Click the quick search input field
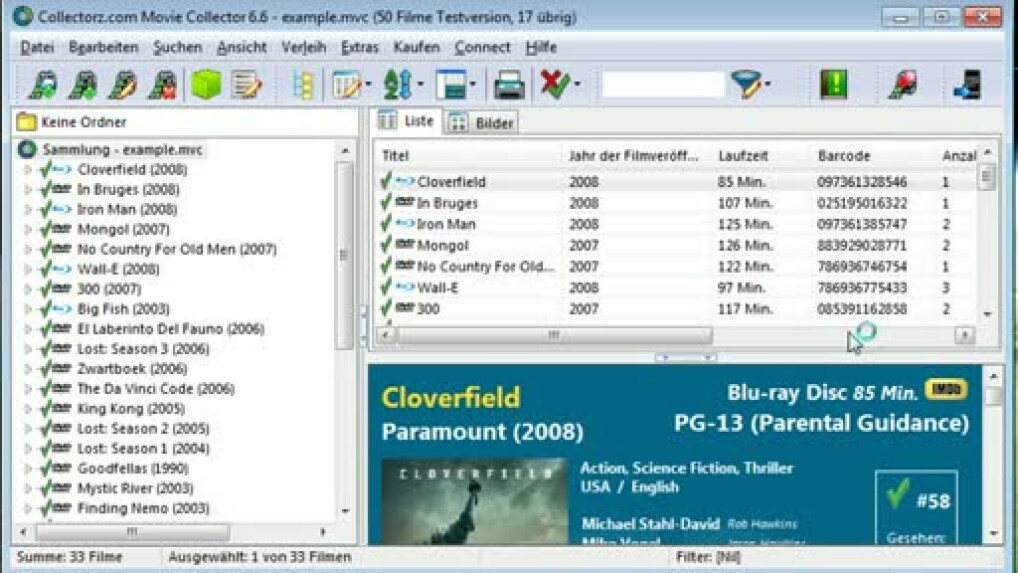 662,85
